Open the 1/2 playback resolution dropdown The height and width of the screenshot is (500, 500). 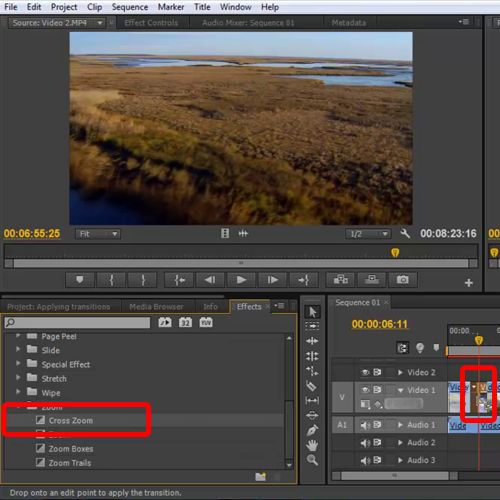tap(368, 234)
